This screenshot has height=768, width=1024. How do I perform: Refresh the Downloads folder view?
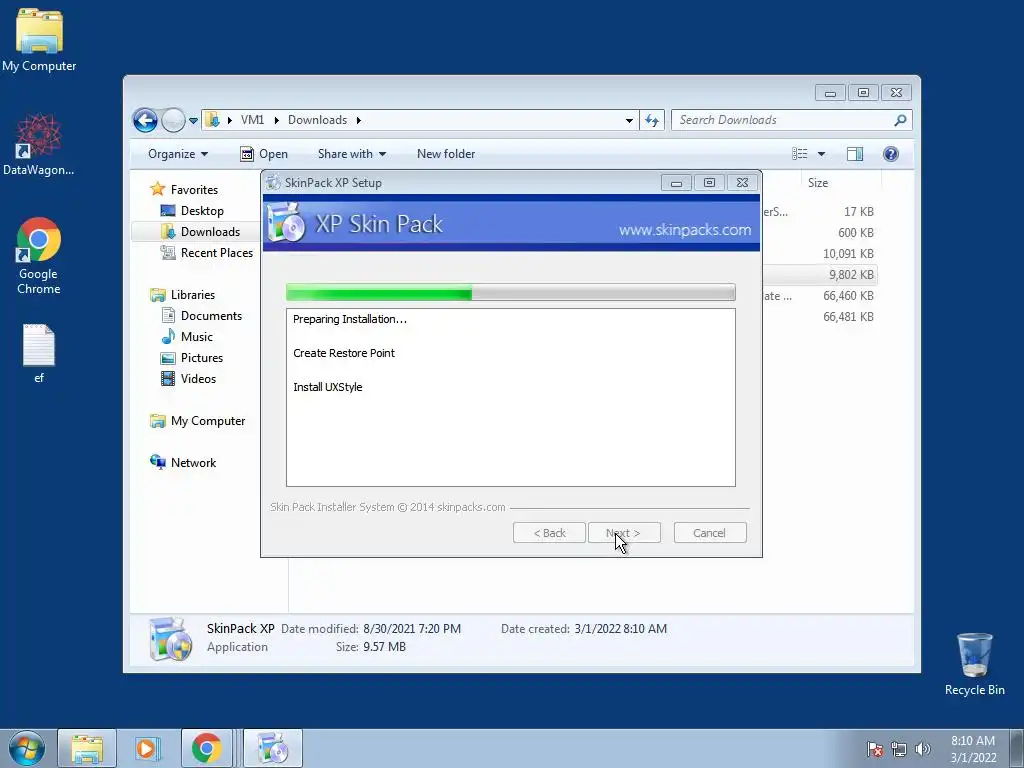[652, 120]
